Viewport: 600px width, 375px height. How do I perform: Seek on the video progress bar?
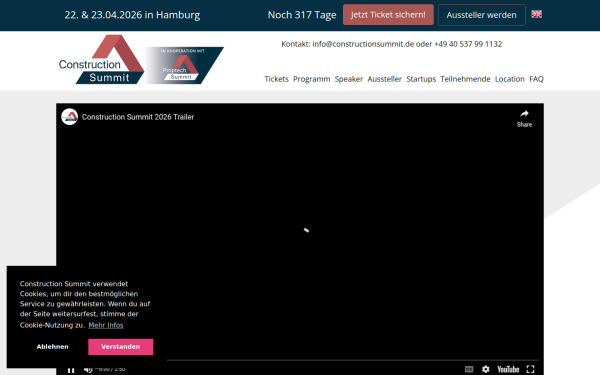coord(352,360)
